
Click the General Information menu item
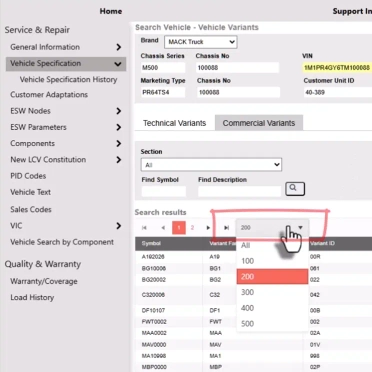(45, 47)
